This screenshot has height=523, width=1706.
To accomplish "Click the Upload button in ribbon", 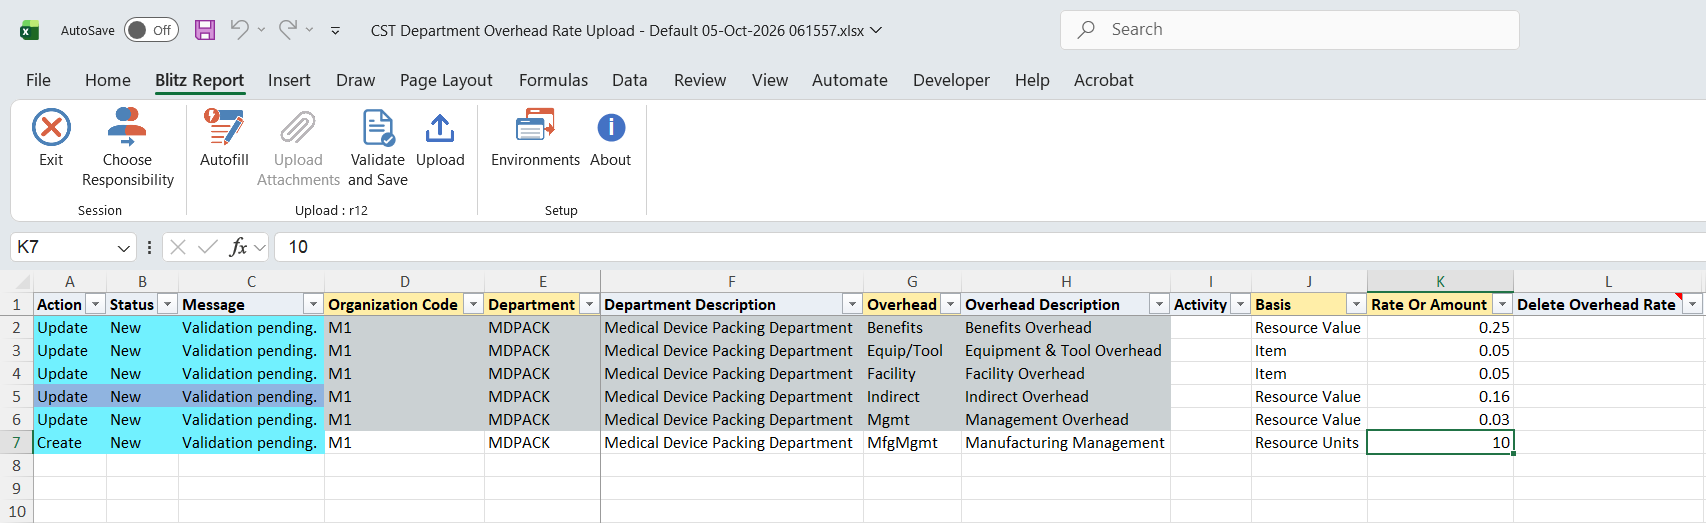I will [x=440, y=138].
